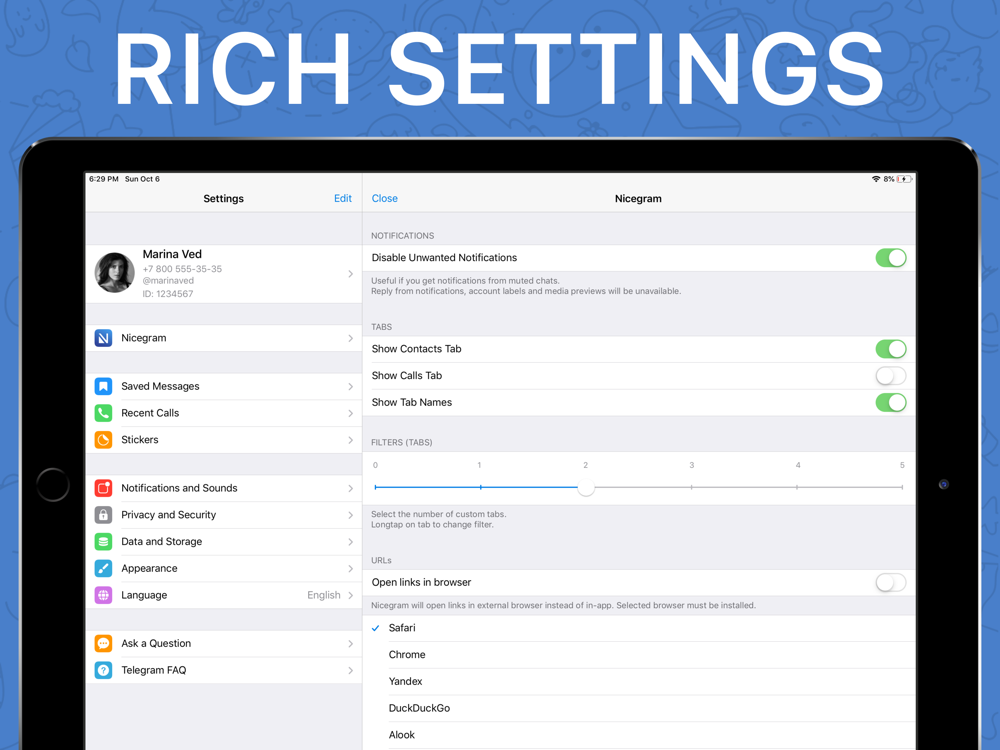Open Notifications and Sounds item
The height and width of the screenshot is (750, 1000).
(224, 489)
